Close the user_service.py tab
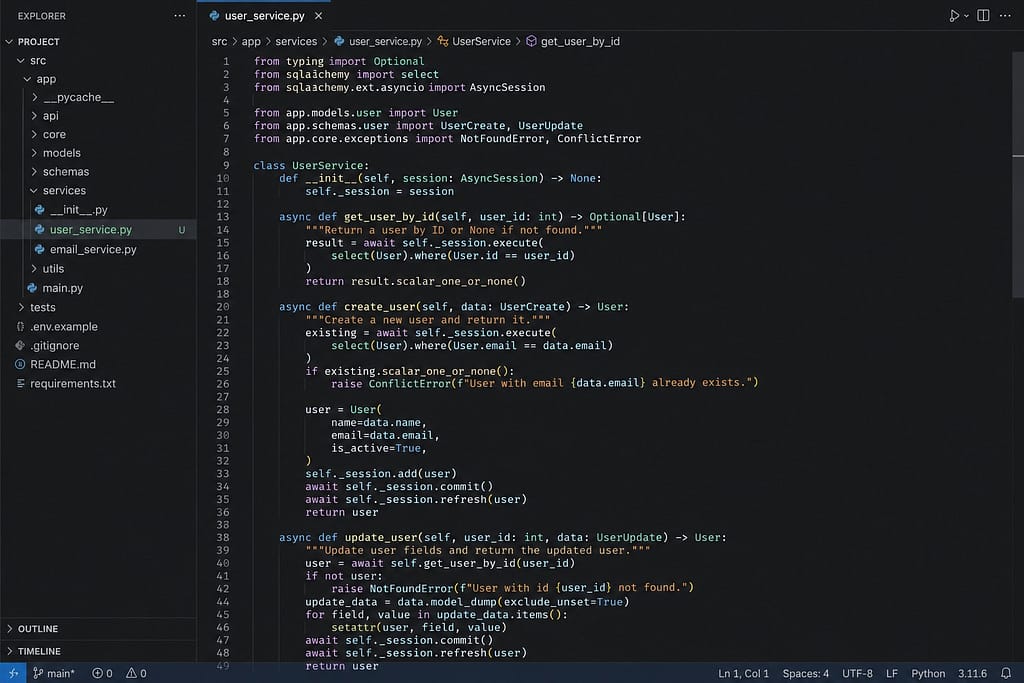This screenshot has width=1024, height=683. (318, 16)
